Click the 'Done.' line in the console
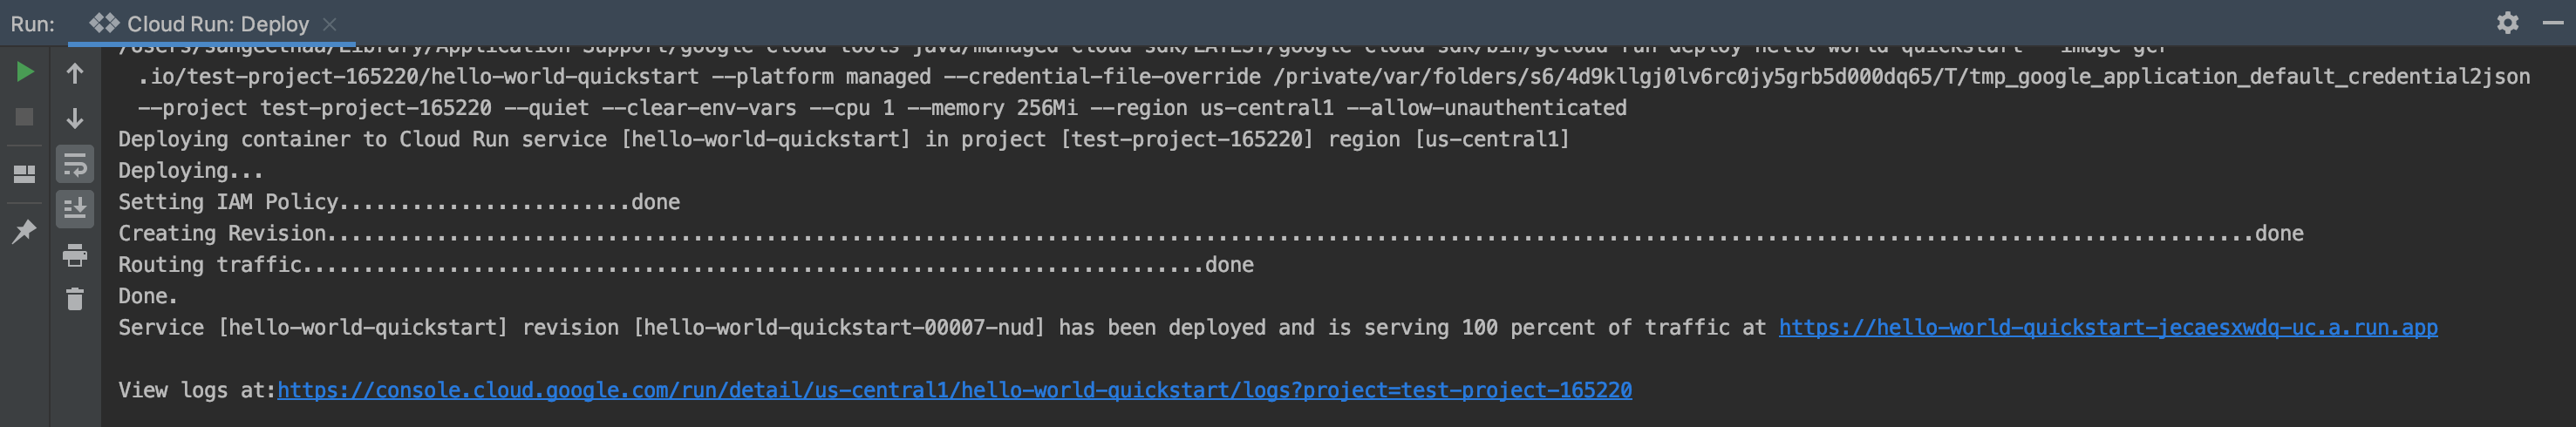This screenshot has width=2576, height=427. (148, 297)
